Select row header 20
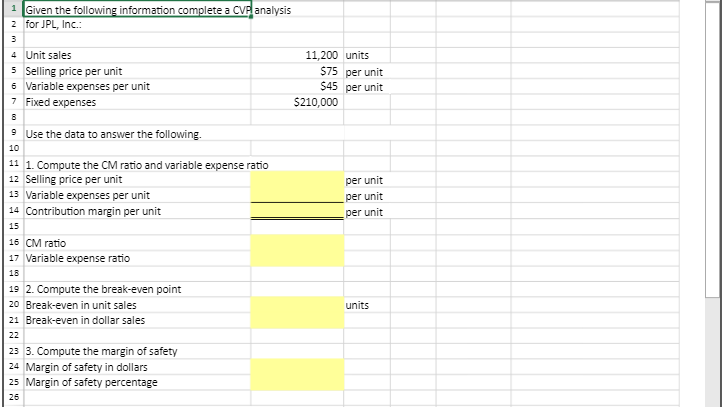This screenshot has width=723, height=407. [14, 305]
